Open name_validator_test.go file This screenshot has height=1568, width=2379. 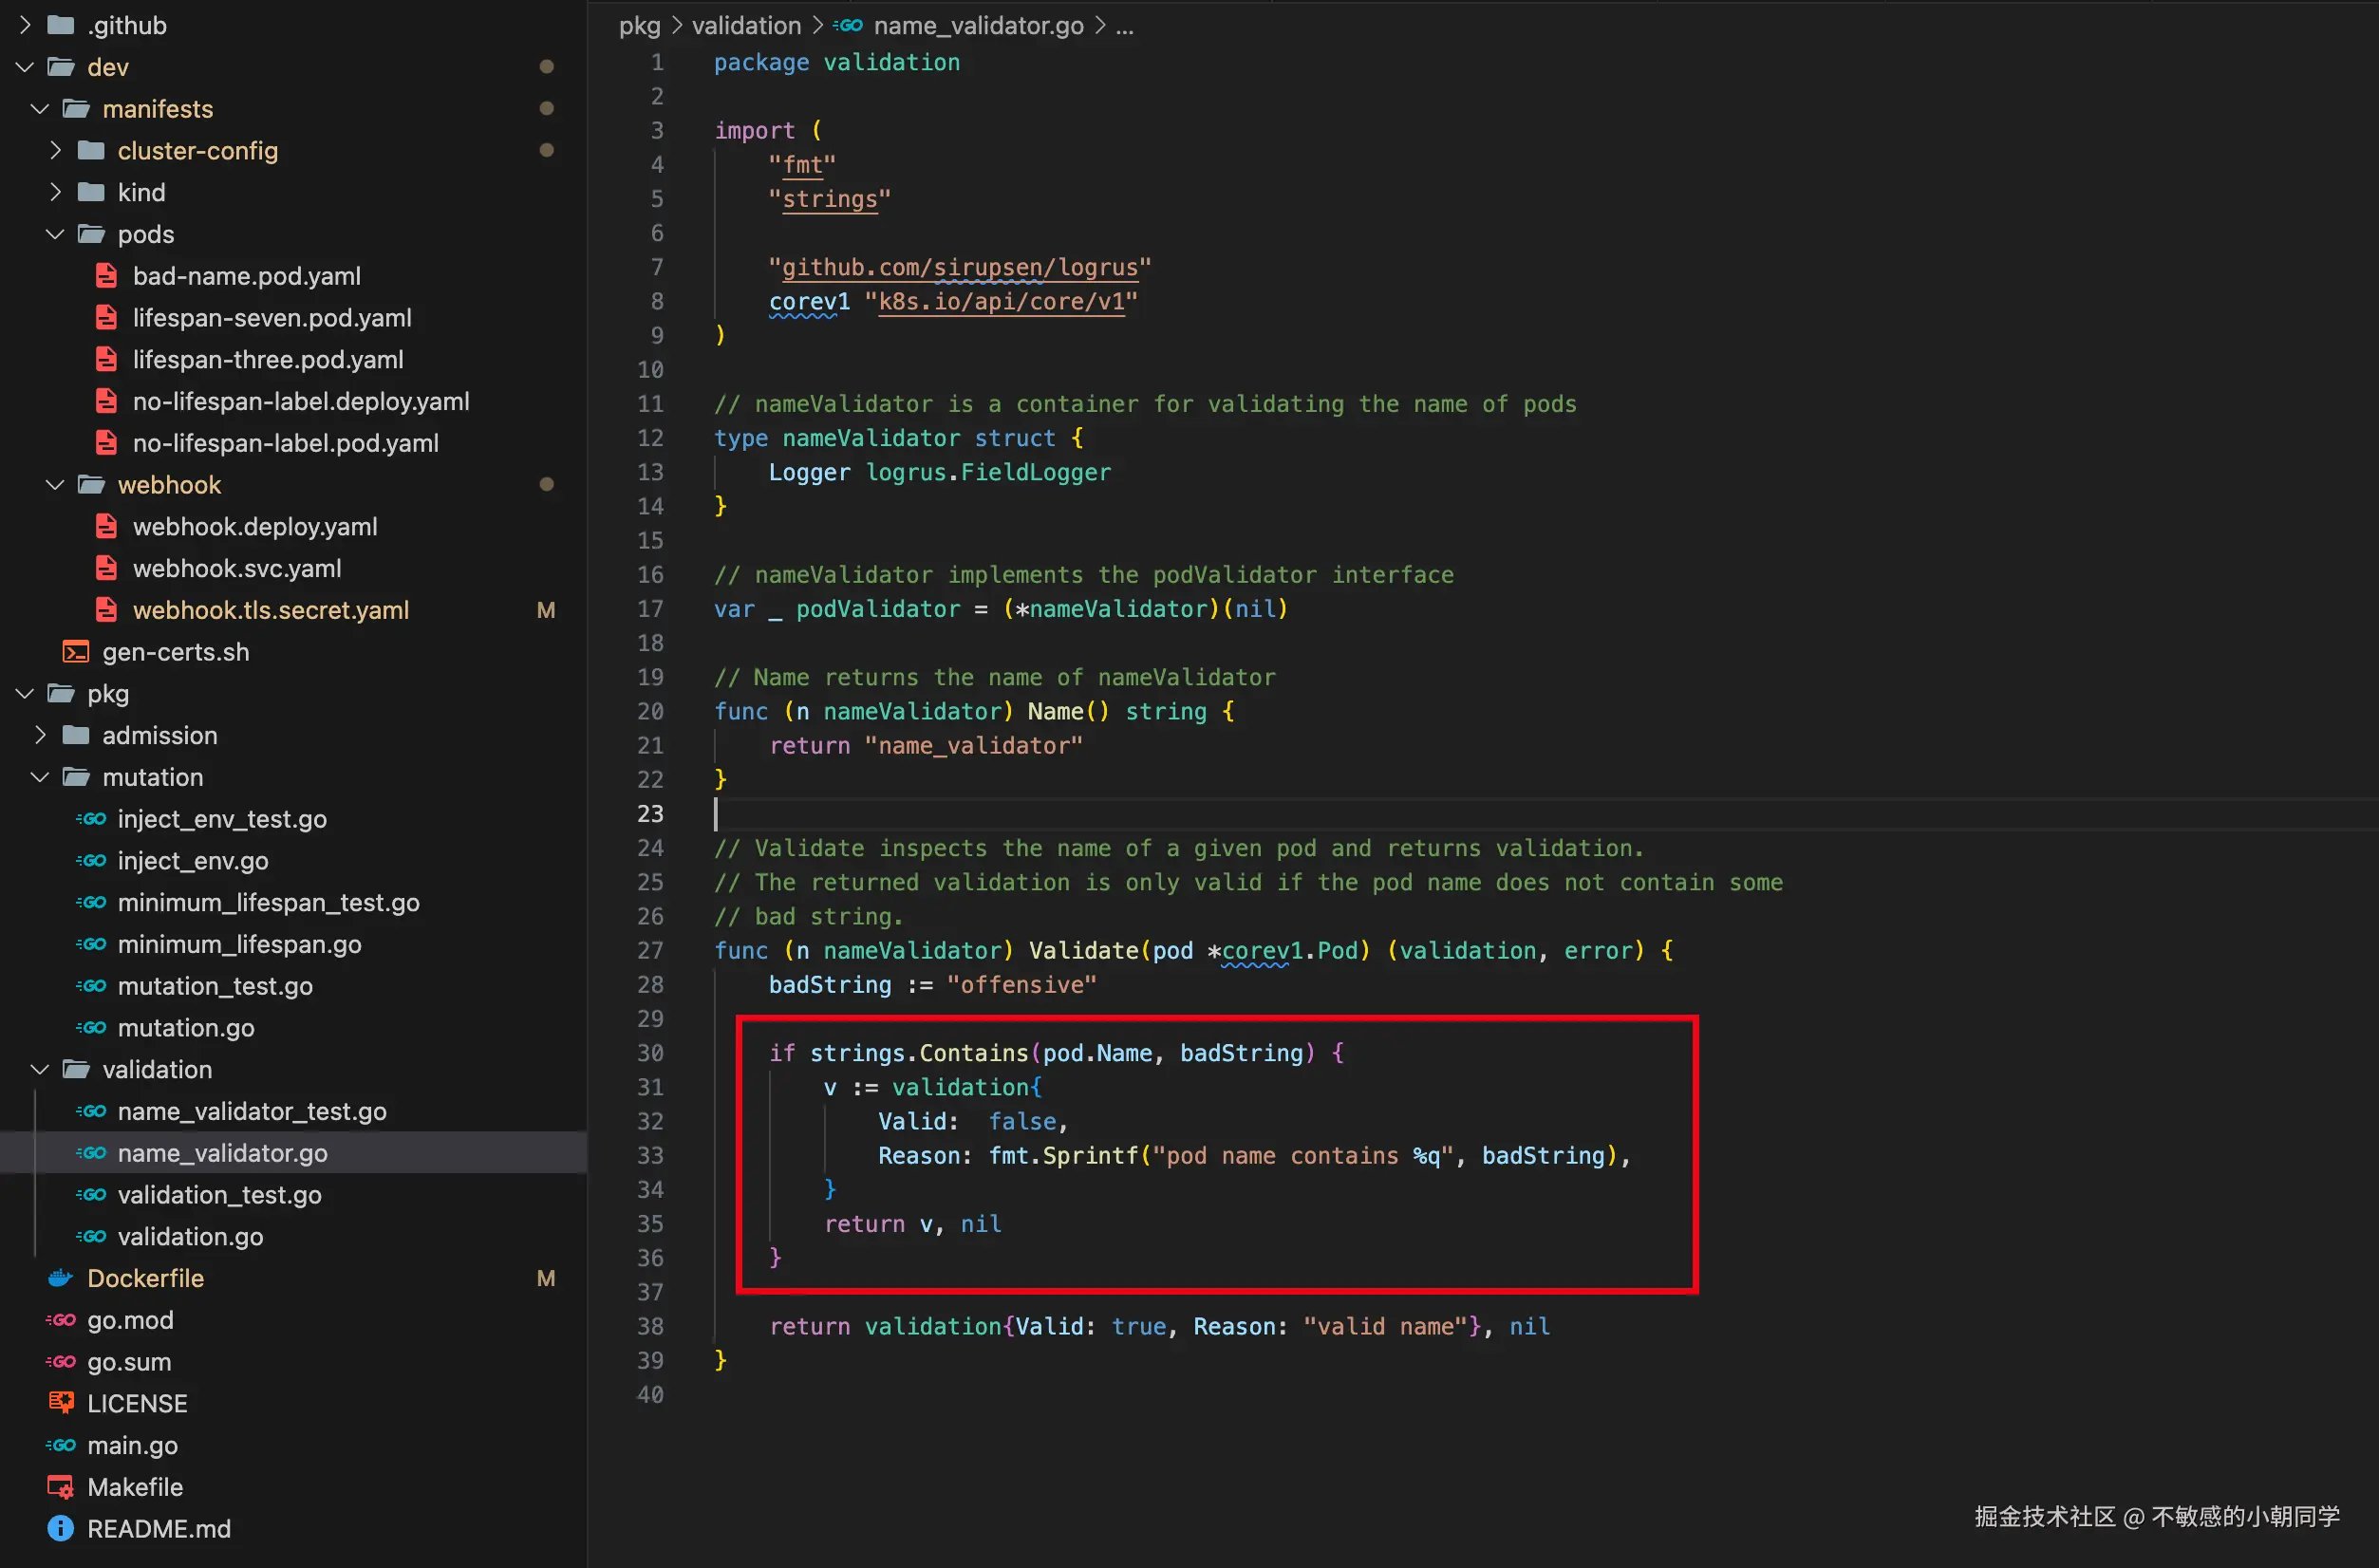[251, 1111]
